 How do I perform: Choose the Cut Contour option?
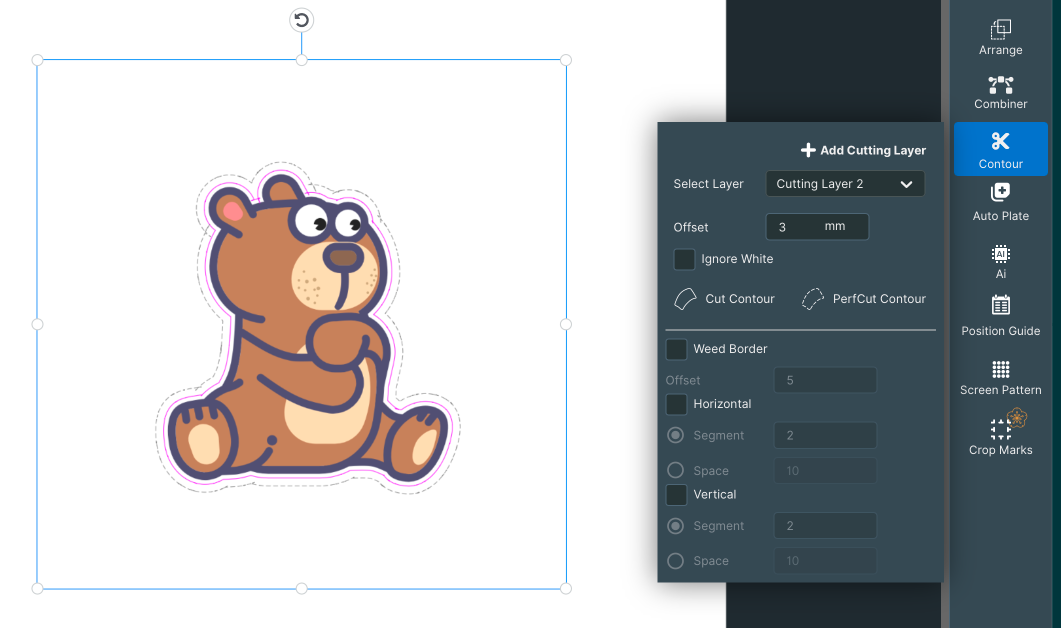point(725,299)
